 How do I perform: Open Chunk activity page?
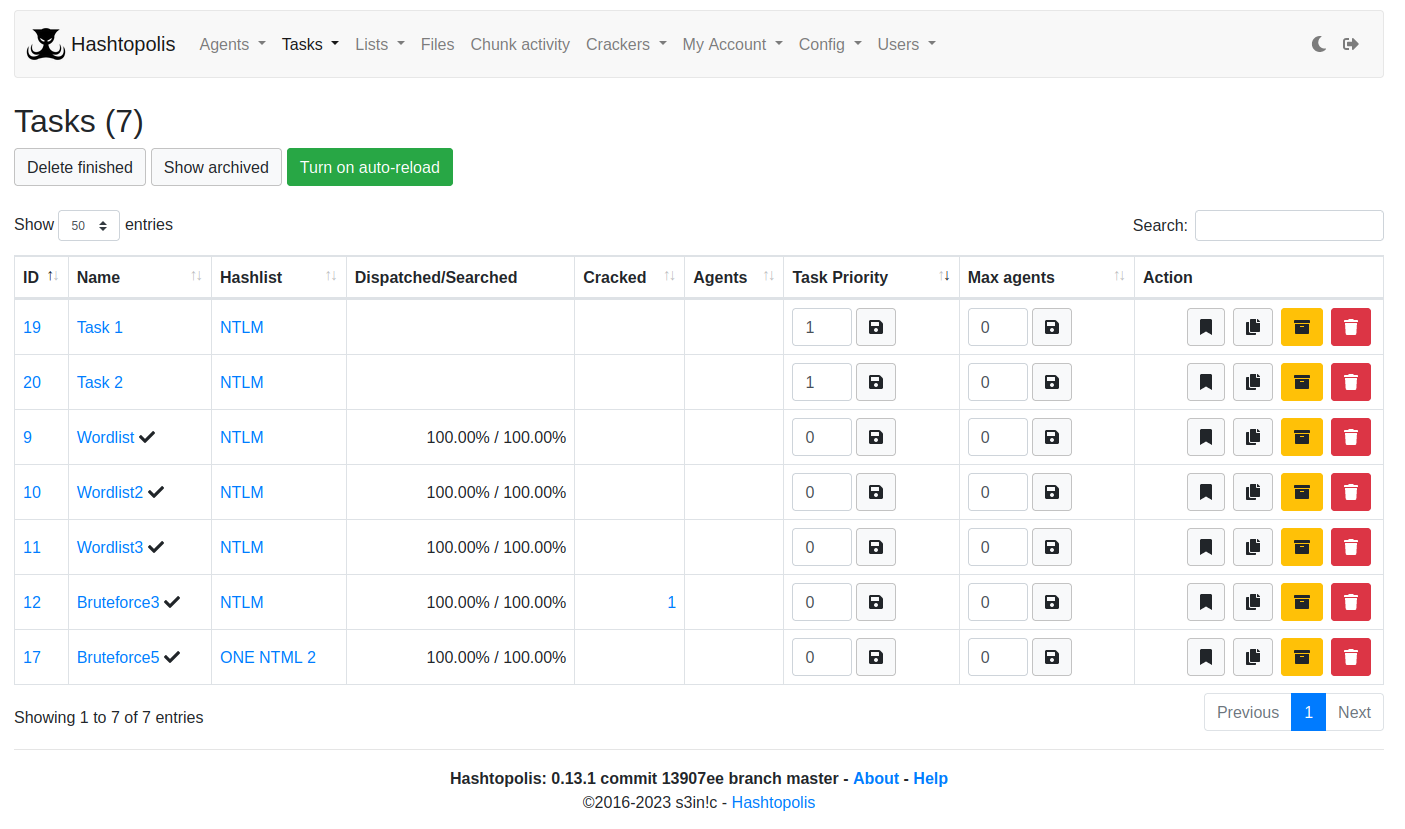click(x=520, y=44)
